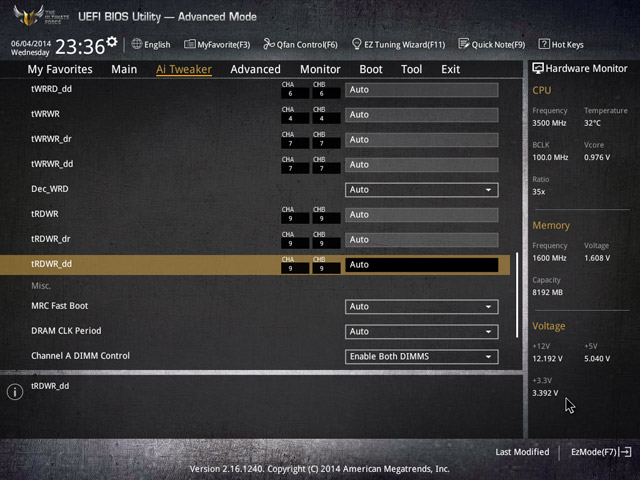Click highlighted tRDWR_dd Auto field
This screenshot has height=480, width=640.
(x=422, y=264)
